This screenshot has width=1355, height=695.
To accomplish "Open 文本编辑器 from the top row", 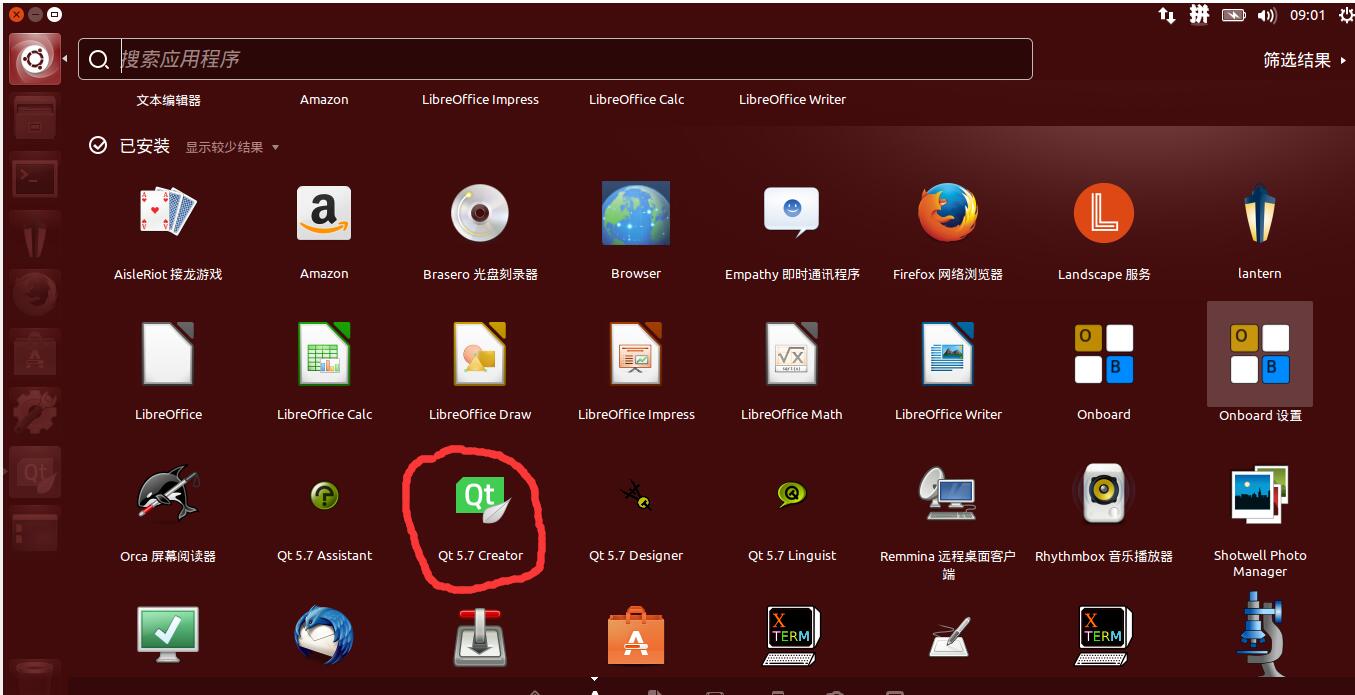I will tap(168, 99).
